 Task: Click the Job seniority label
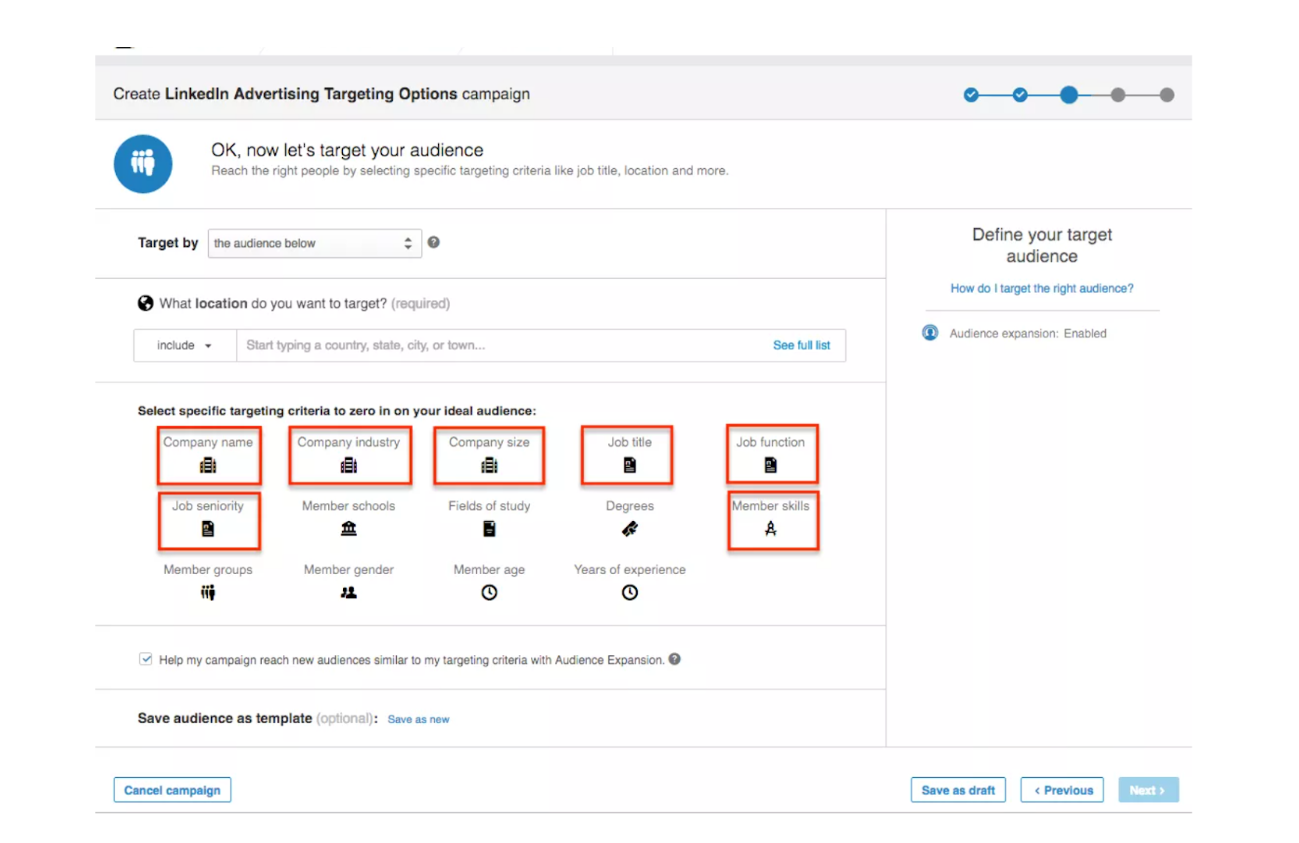point(208,506)
